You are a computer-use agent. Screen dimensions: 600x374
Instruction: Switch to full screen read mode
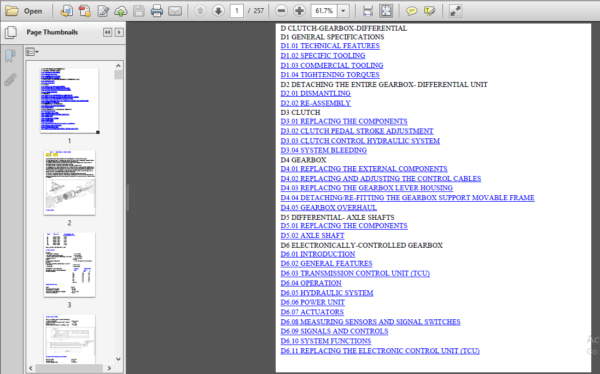(x=455, y=11)
